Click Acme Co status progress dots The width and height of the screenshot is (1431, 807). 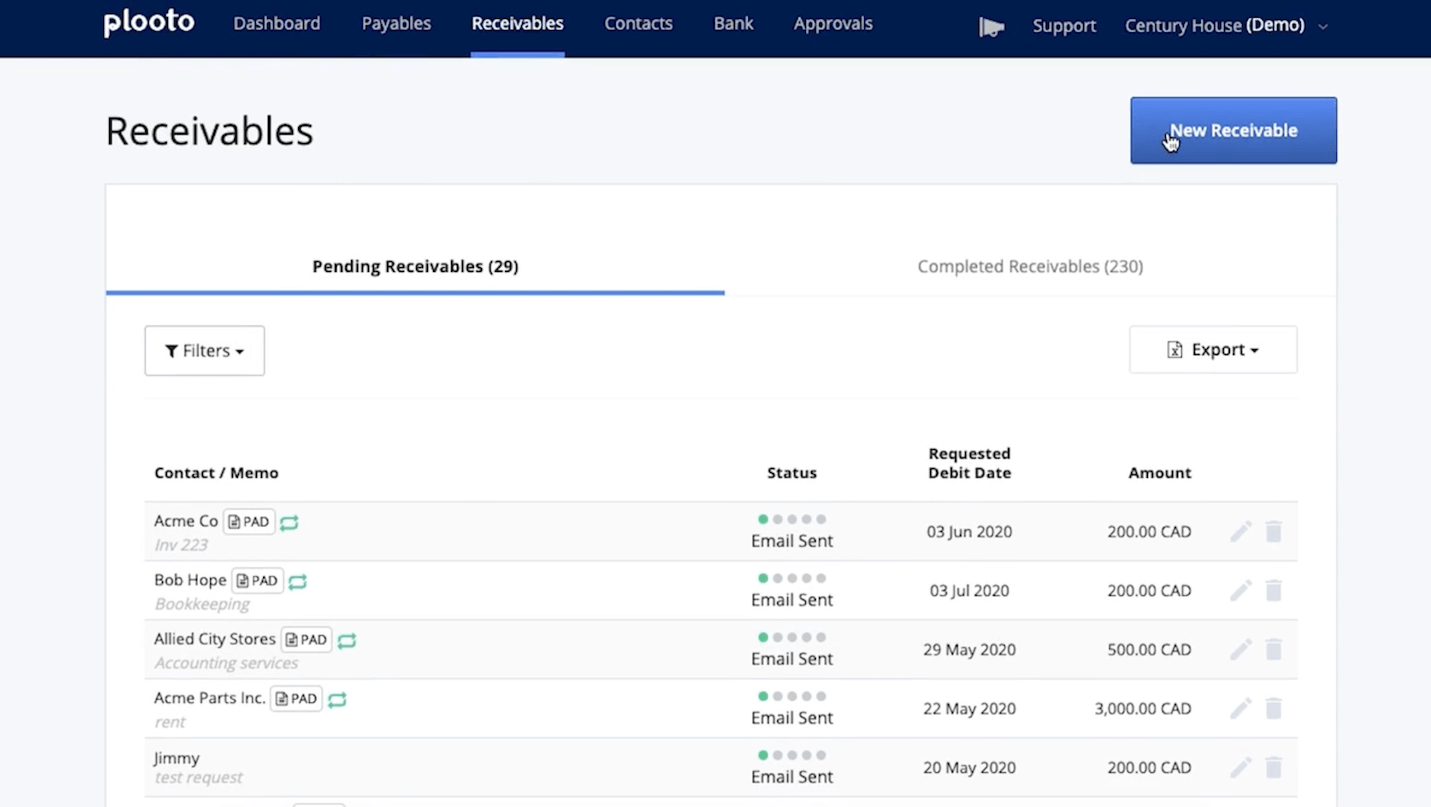coord(792,520)
